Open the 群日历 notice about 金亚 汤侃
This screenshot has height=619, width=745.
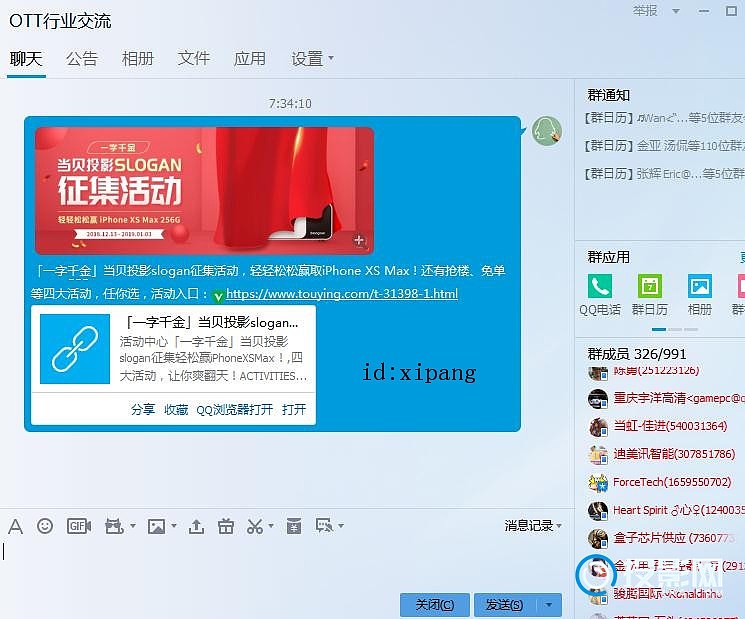(x=664, y=146)
